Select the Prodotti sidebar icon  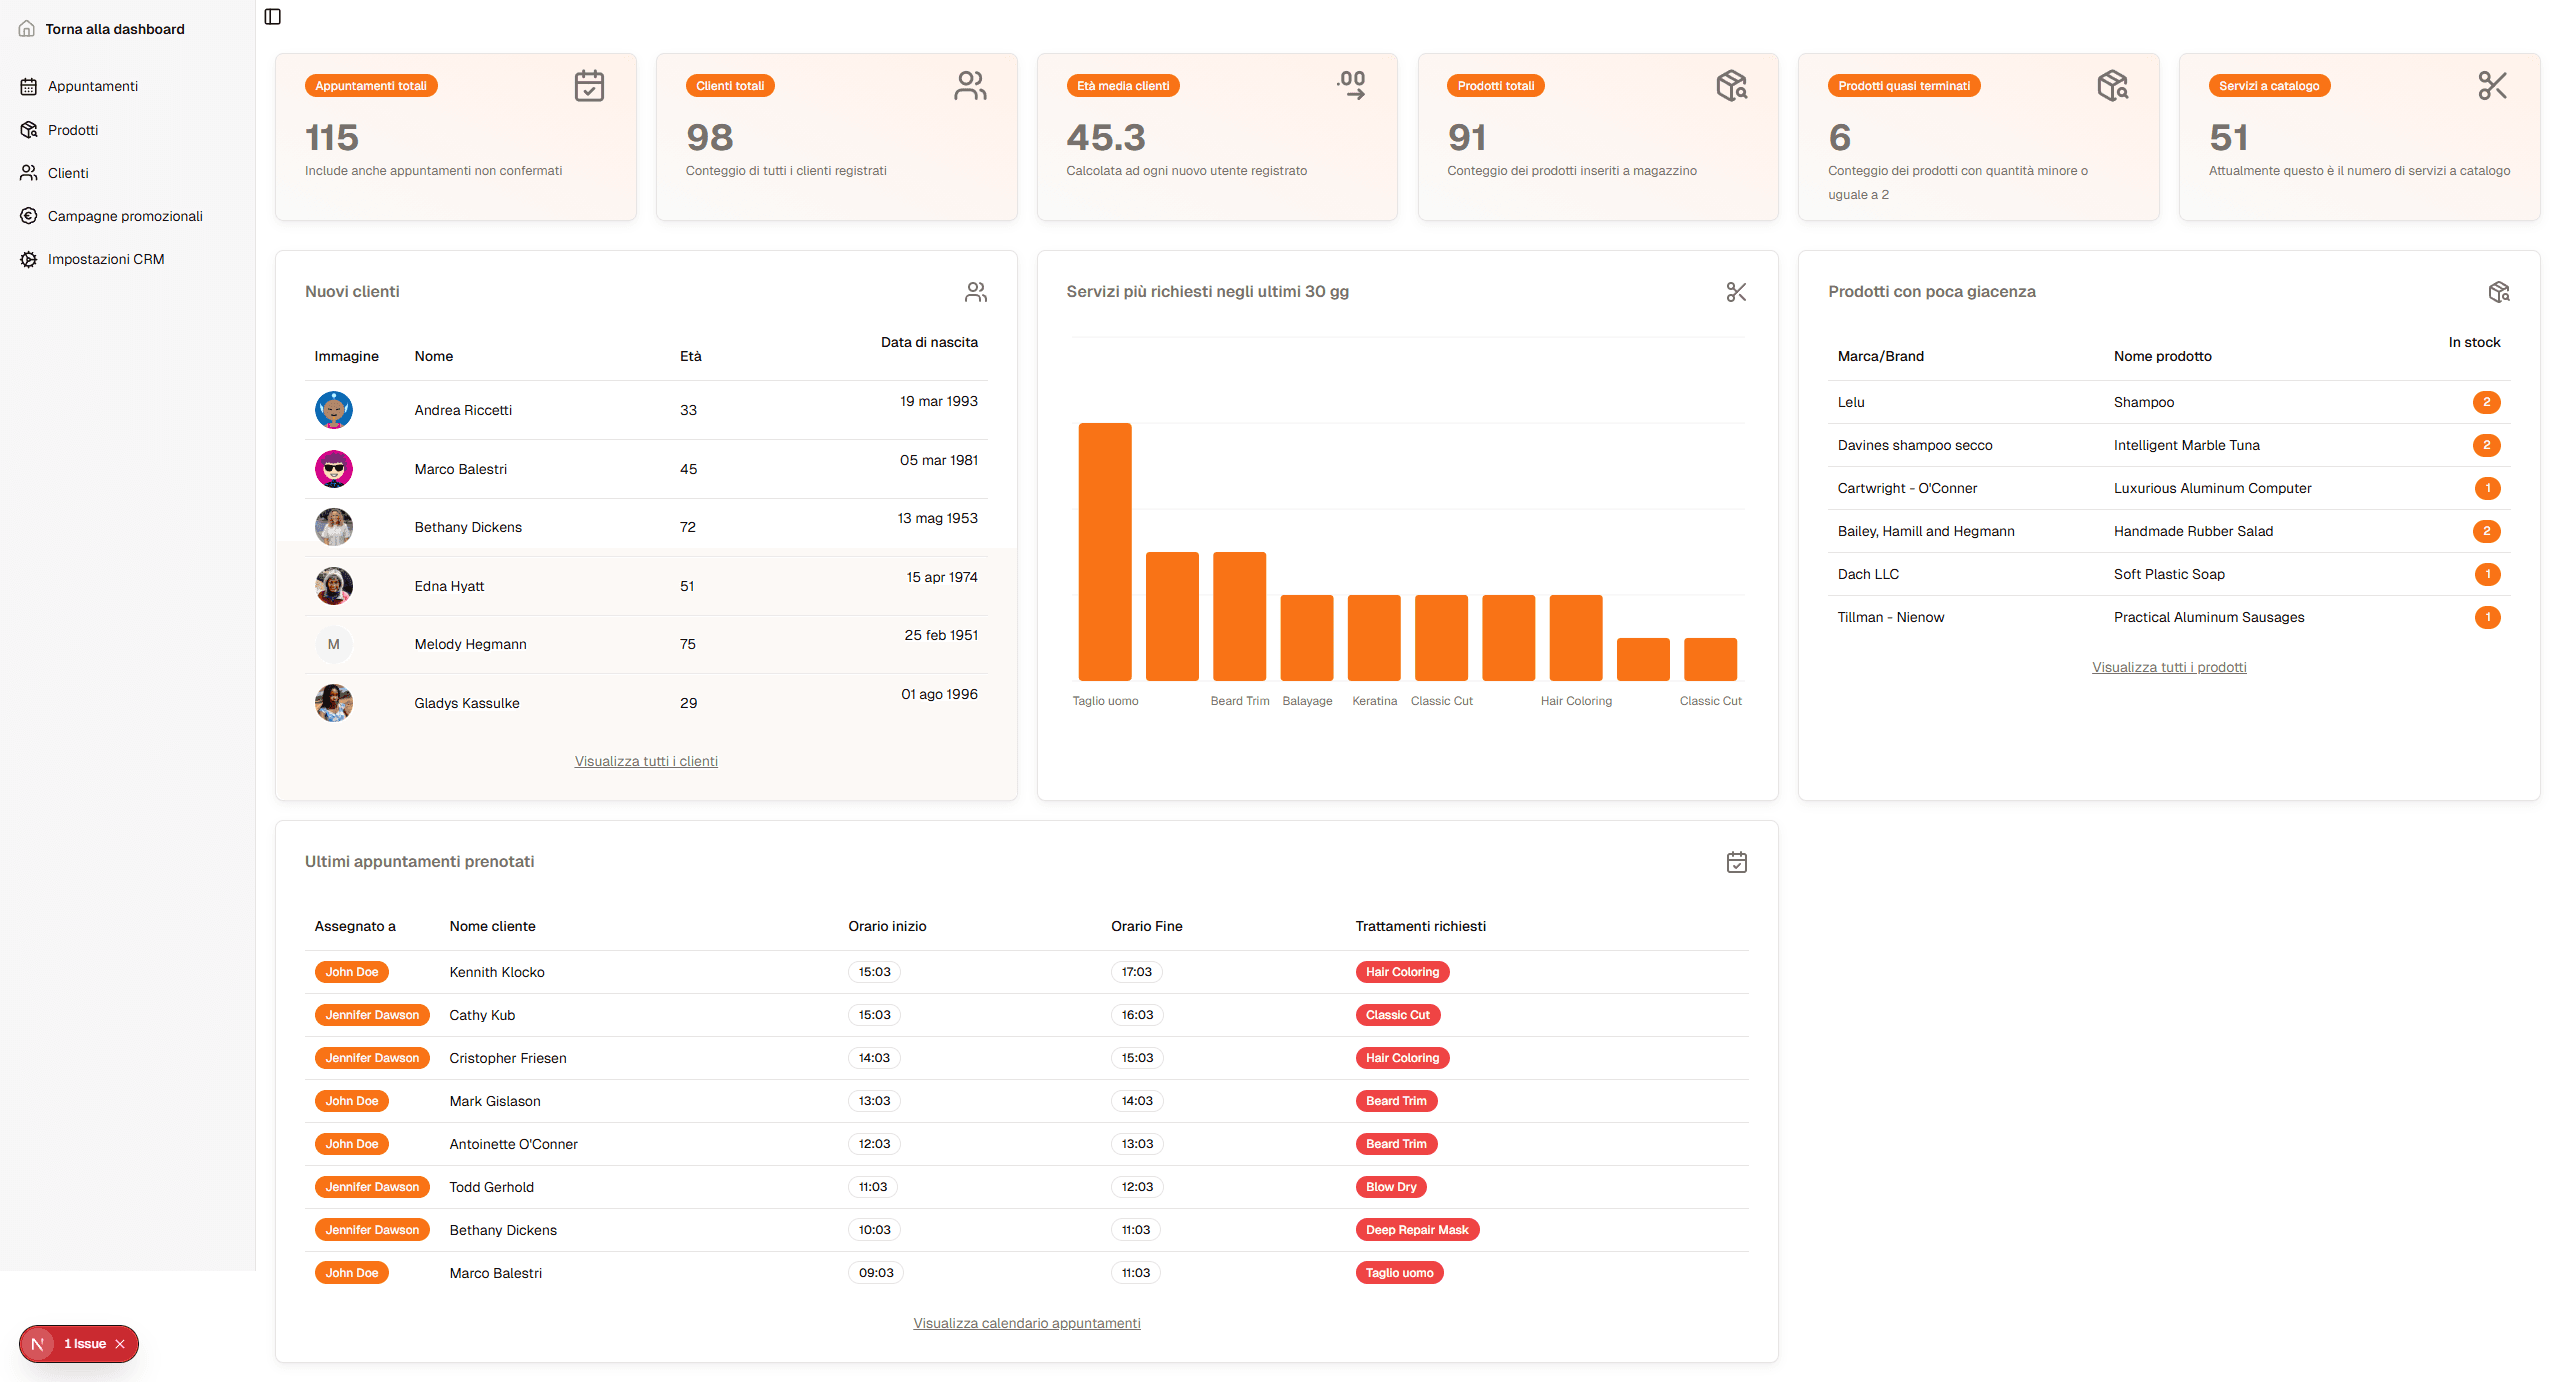click(28, 129)
